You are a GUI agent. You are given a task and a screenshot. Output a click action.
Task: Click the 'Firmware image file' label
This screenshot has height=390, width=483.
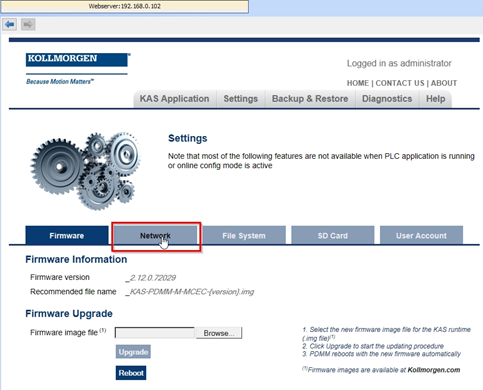68,332
